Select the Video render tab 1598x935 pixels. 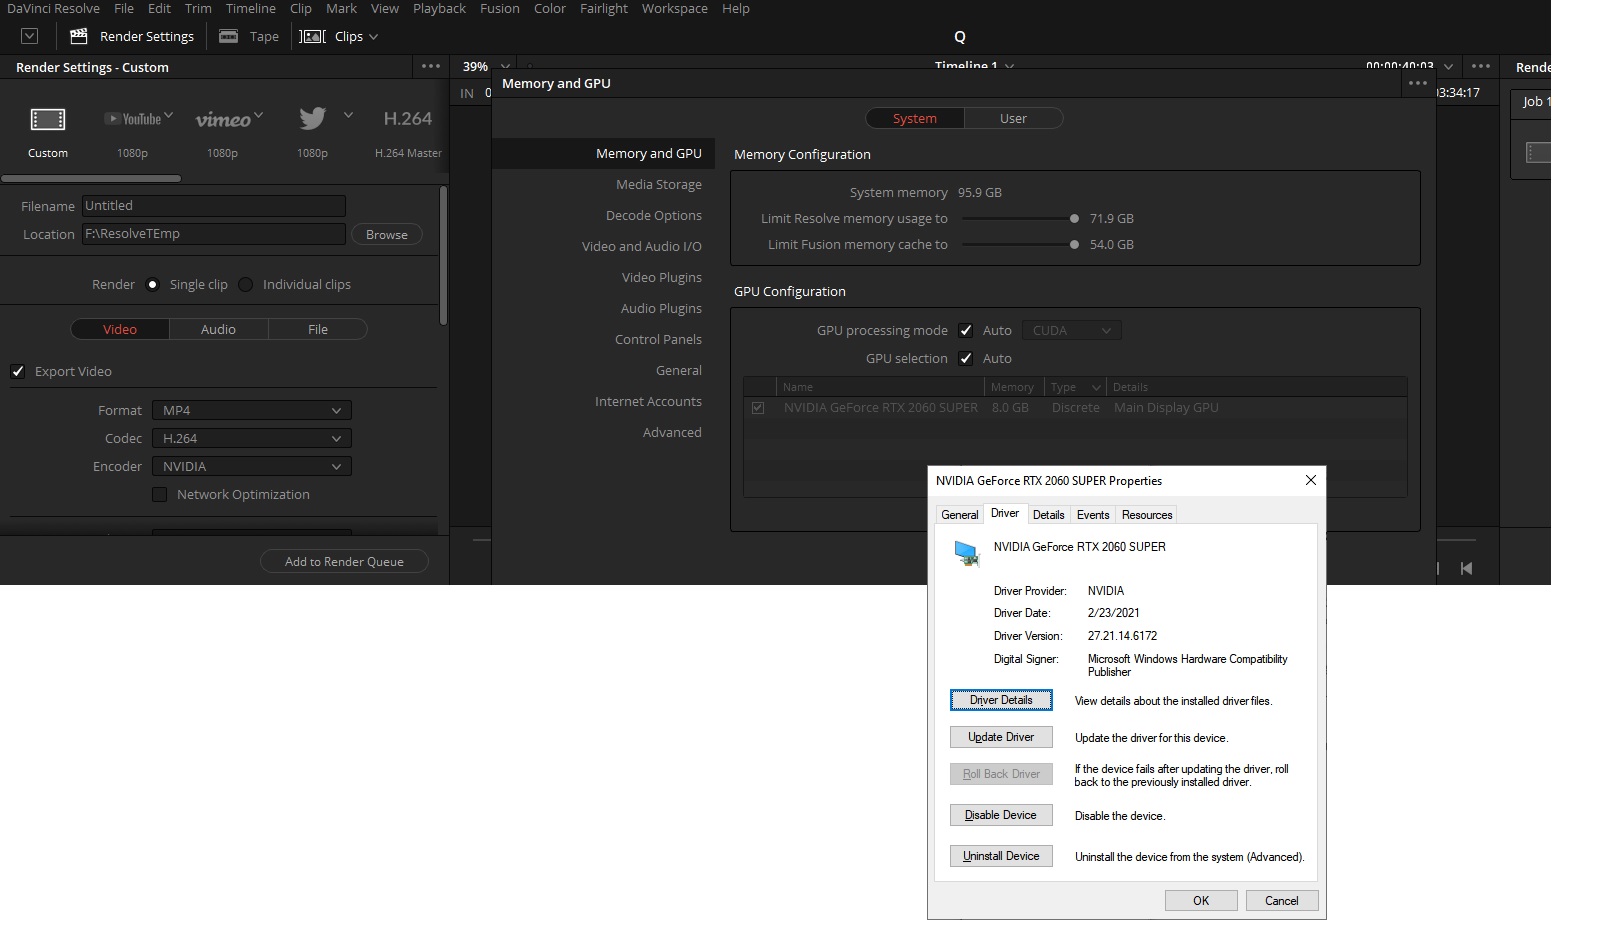pos(120,329)
